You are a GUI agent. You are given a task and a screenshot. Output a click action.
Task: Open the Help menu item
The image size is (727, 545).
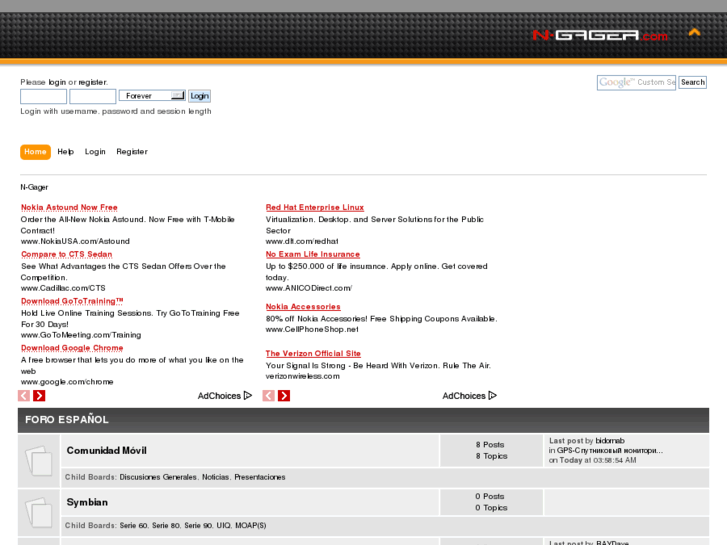pyautogui.click(x=65, y=152)
